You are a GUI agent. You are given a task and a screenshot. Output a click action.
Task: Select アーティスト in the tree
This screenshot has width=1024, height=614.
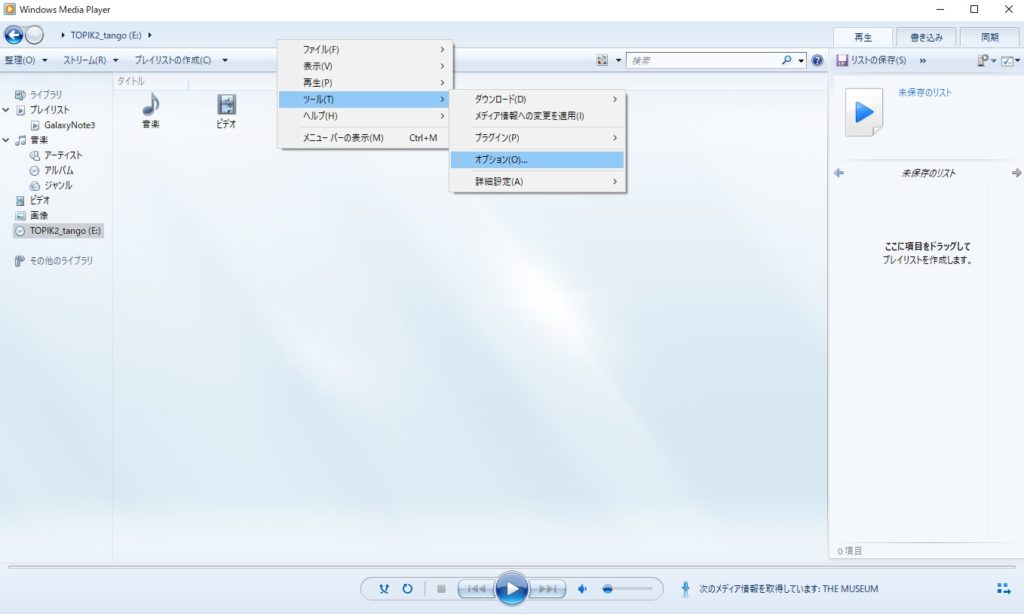pos(56,155)
